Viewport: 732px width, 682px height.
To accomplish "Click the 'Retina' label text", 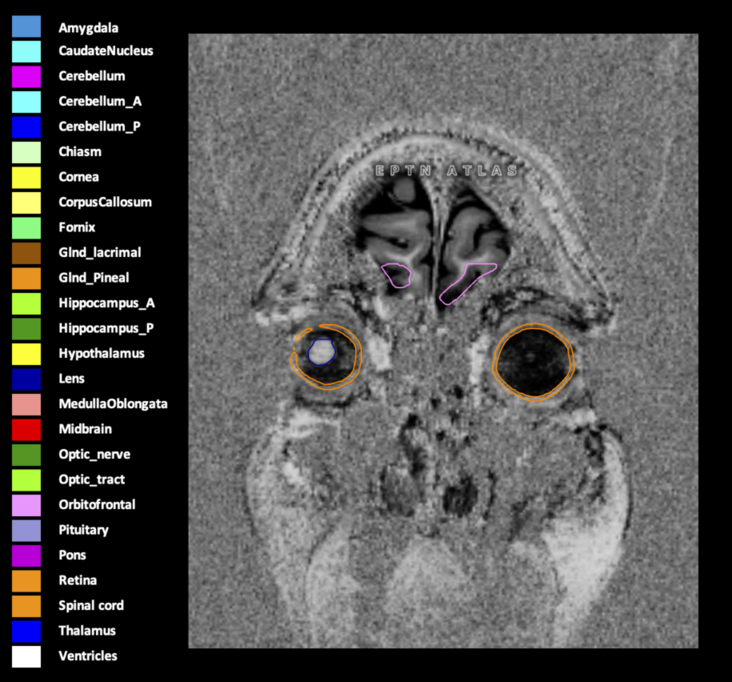I will point(77,580).
